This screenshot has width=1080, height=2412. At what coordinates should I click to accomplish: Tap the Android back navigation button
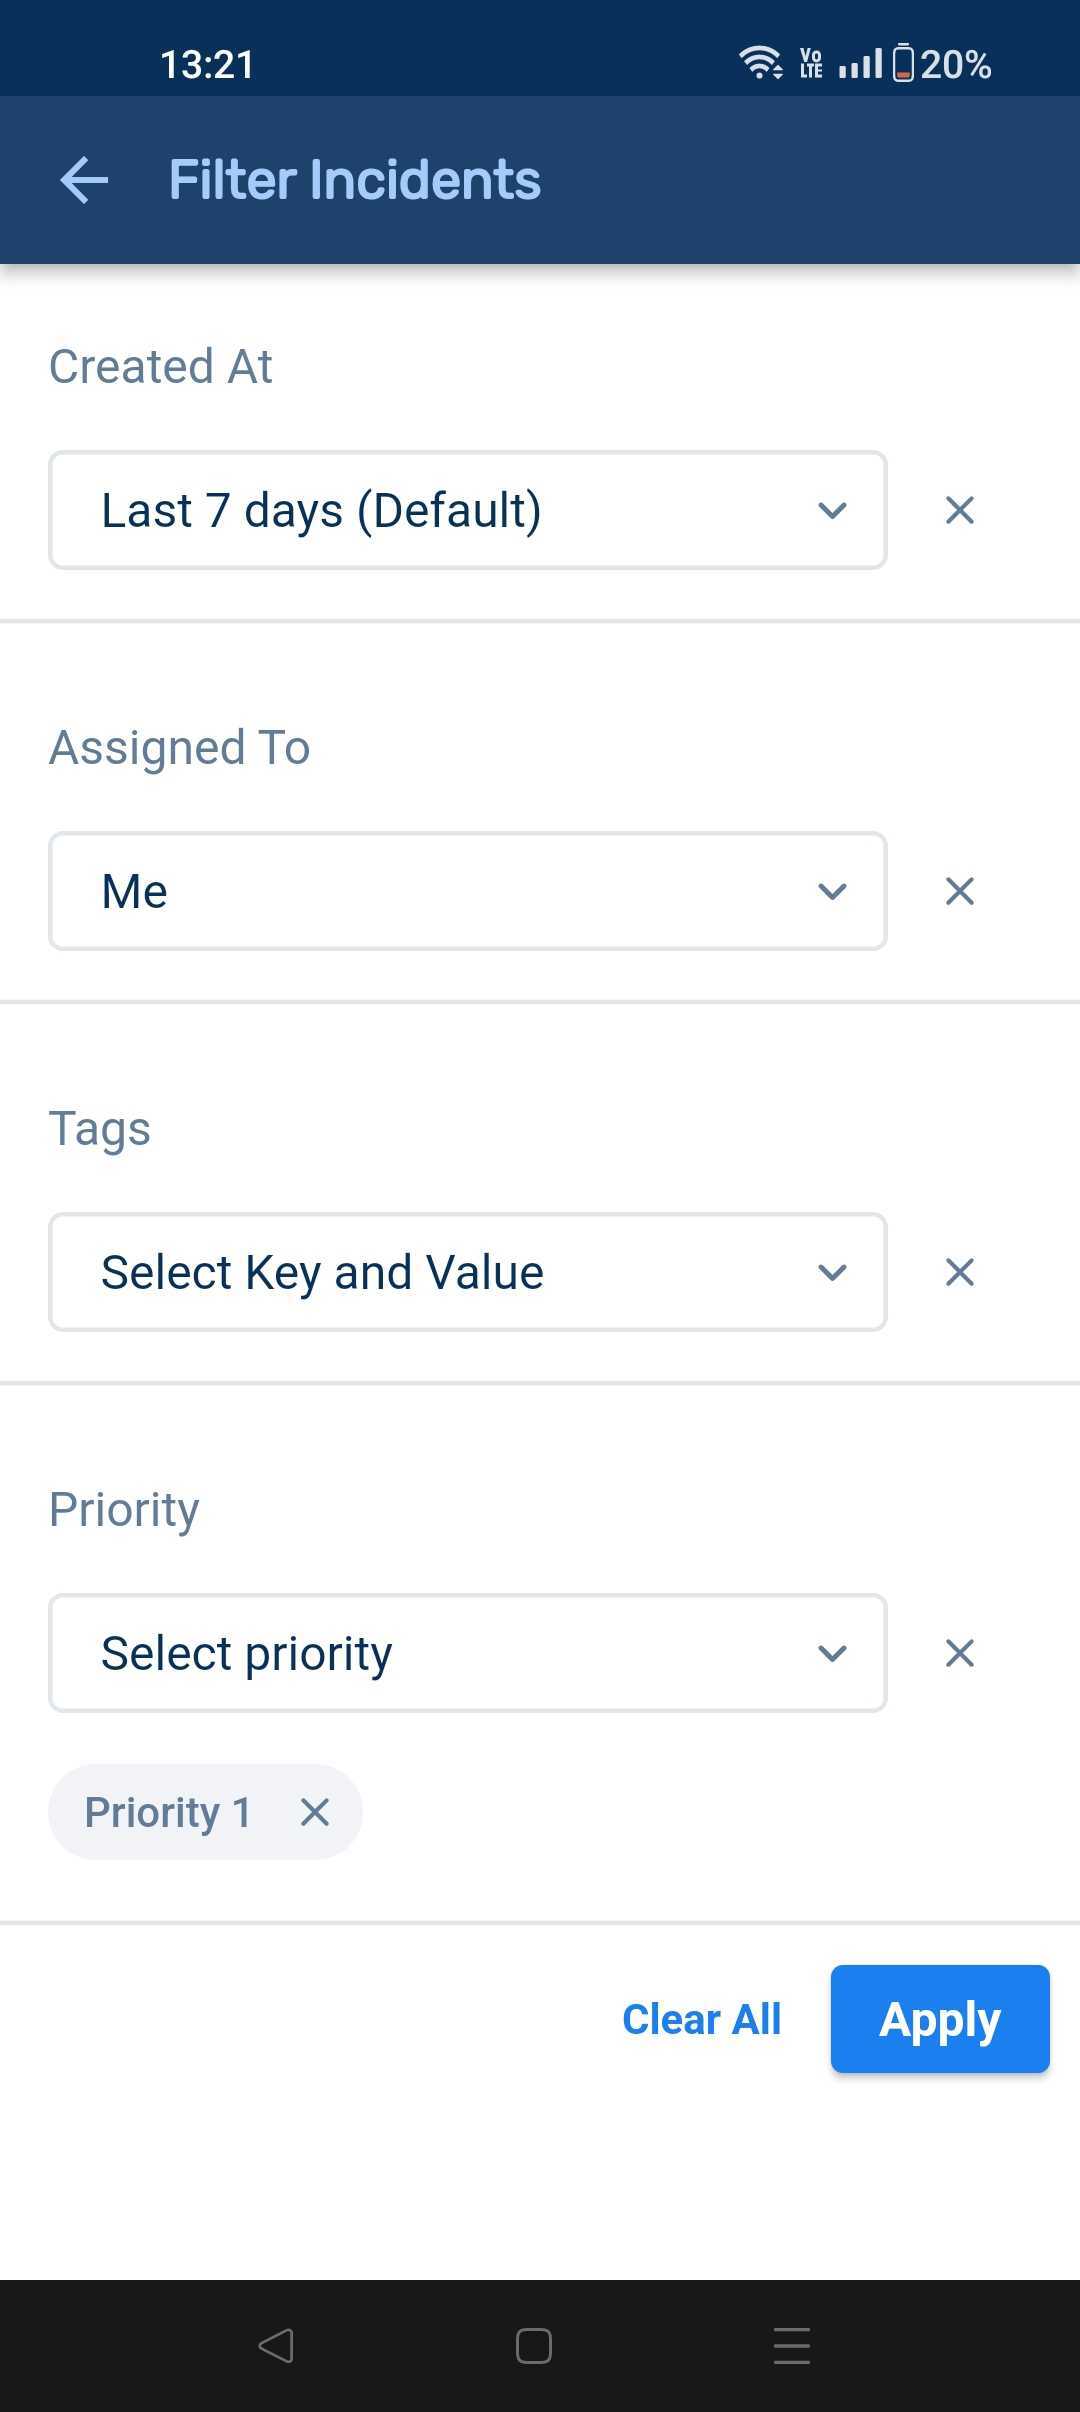(276, 2345)
